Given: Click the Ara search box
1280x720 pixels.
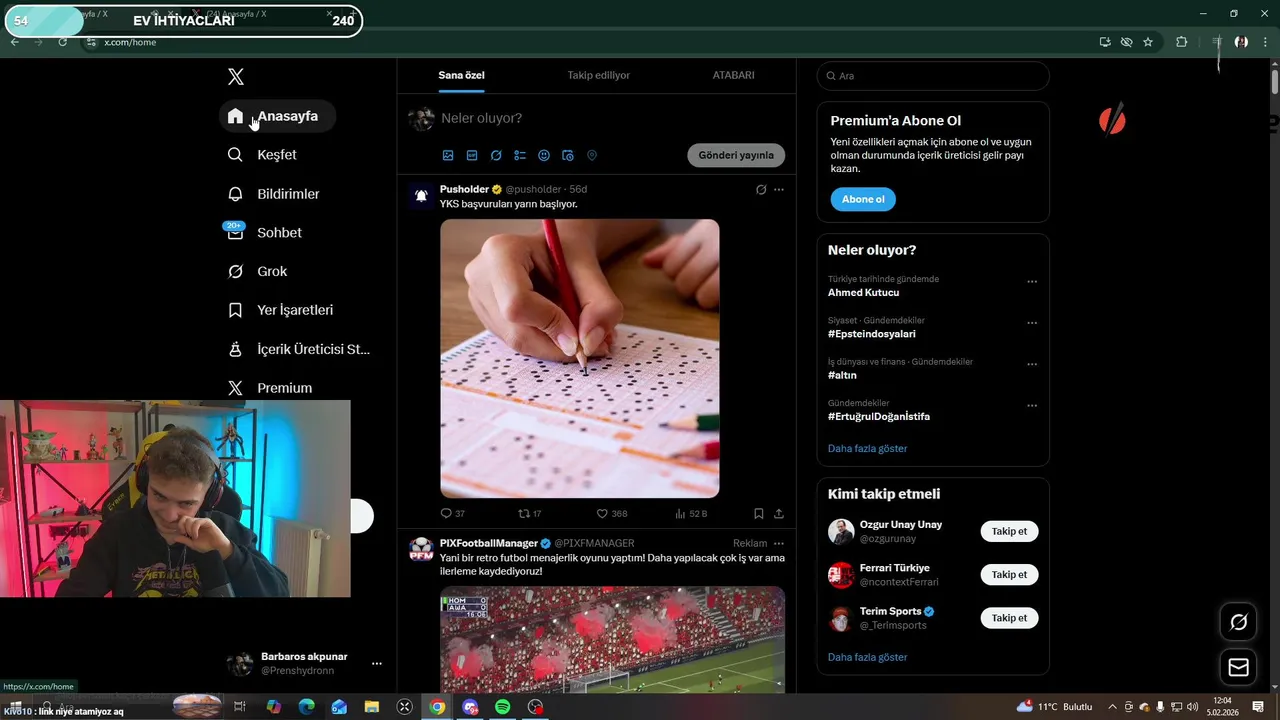Looking at the screenshot, I should tap(932, 76).
